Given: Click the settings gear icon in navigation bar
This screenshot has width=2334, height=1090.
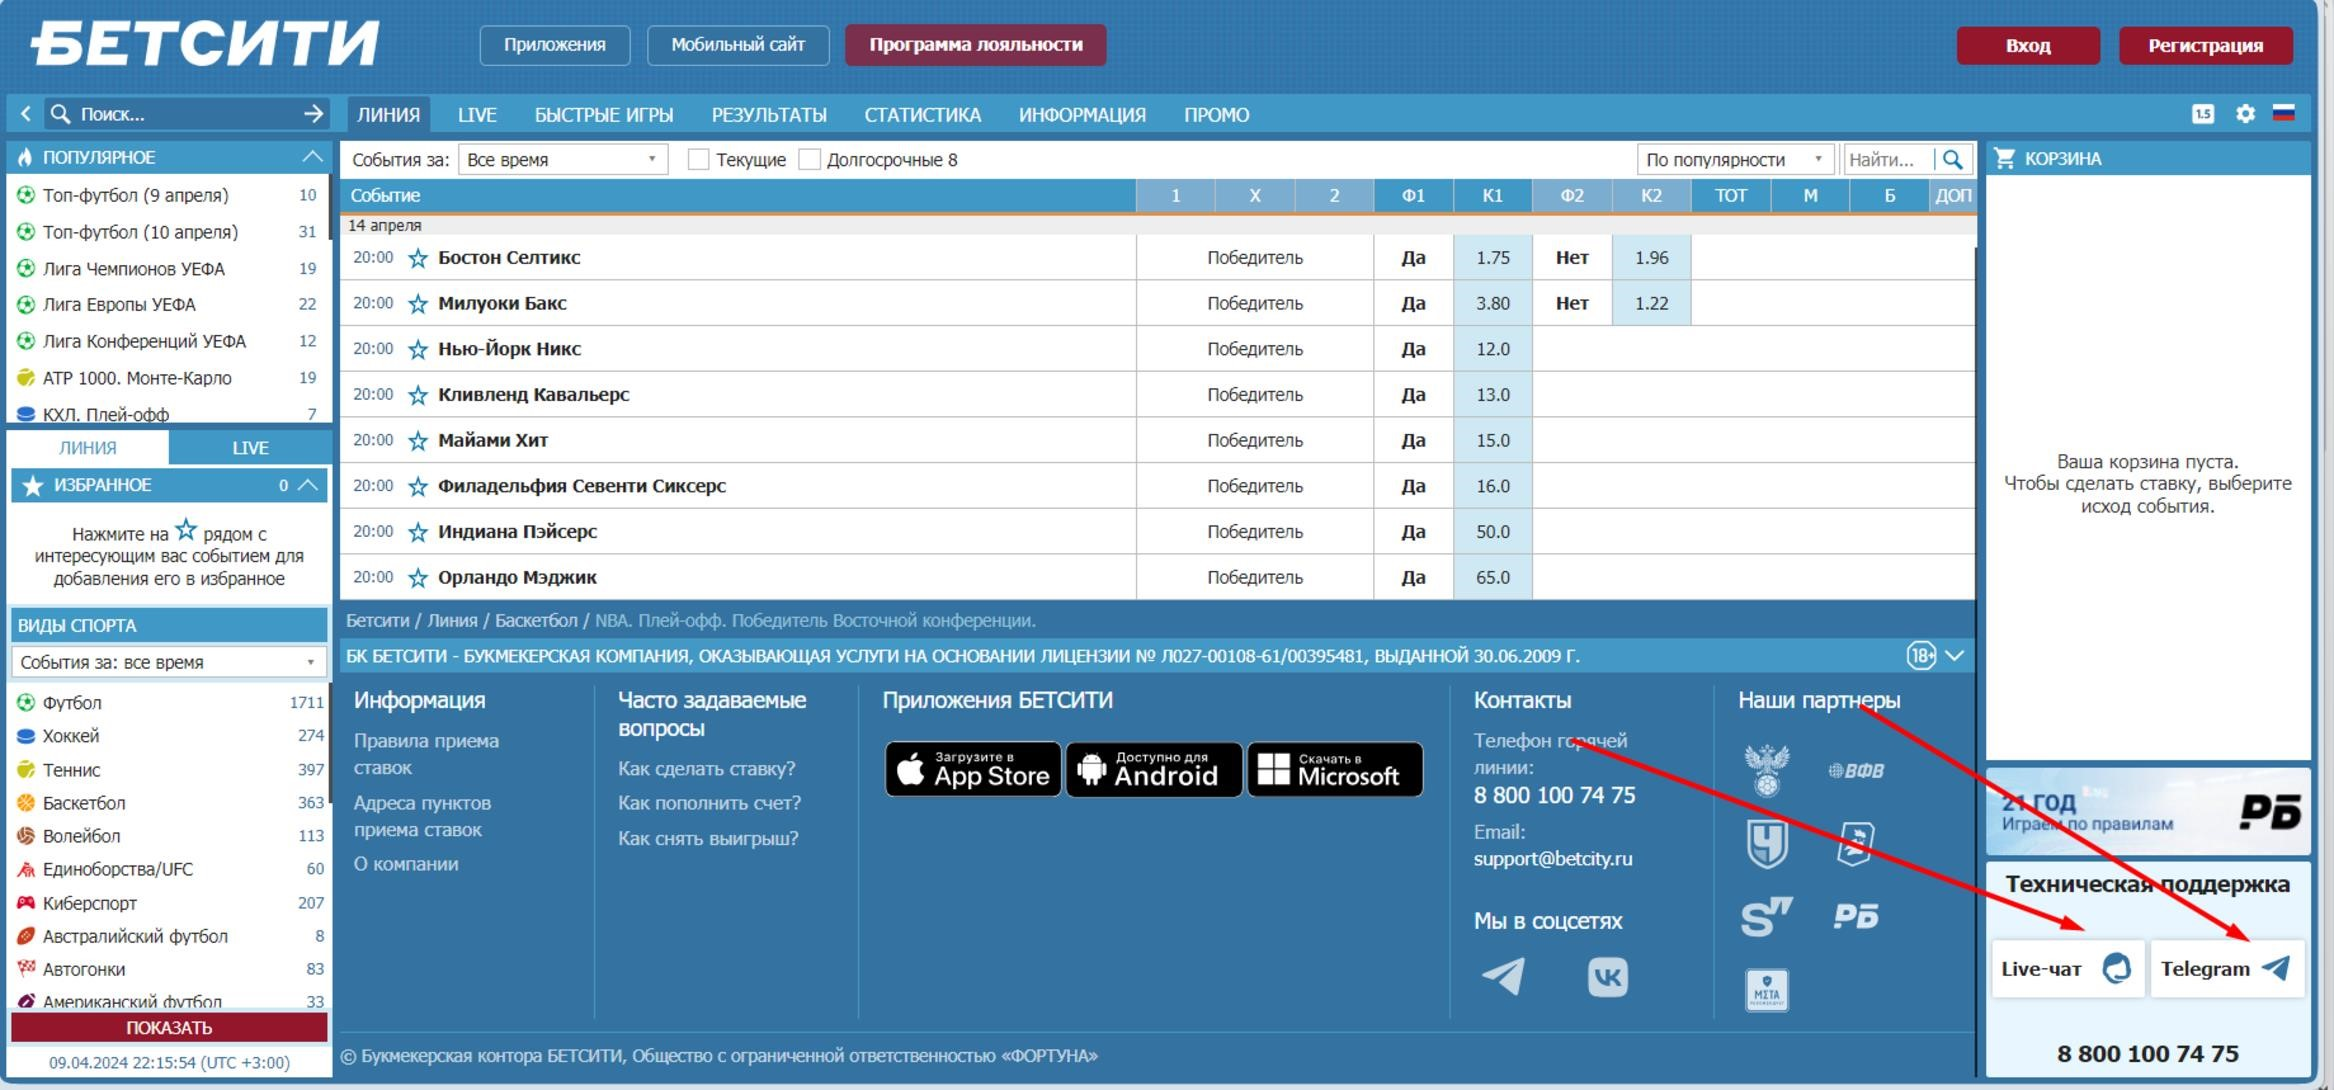Looking at the screenshot, I should click(2245, 114).
